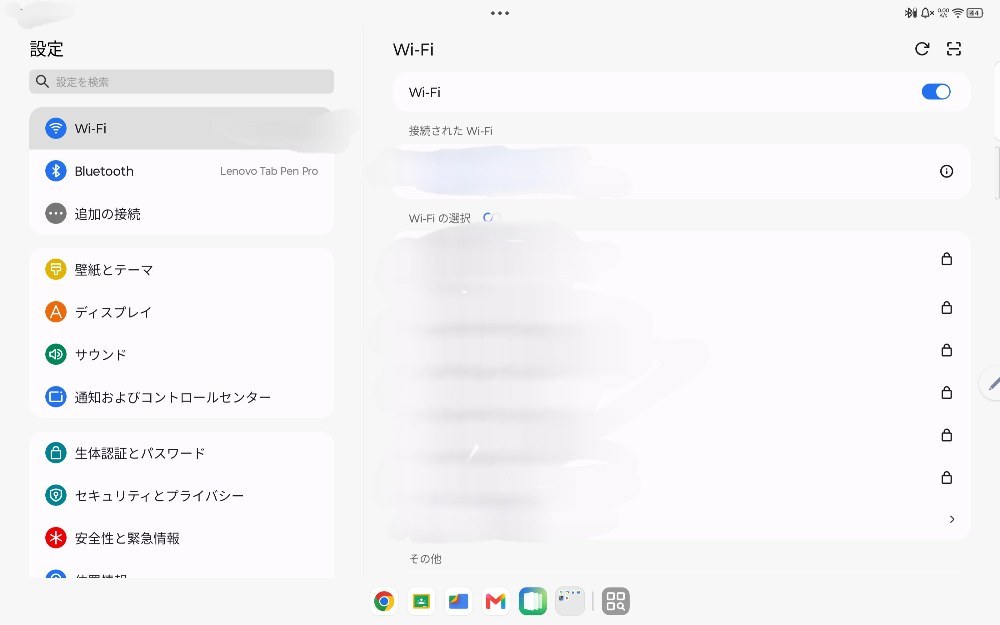The image size is (1000, 625).
Task: Open the app folder in the dock
Action: point(570,601)
